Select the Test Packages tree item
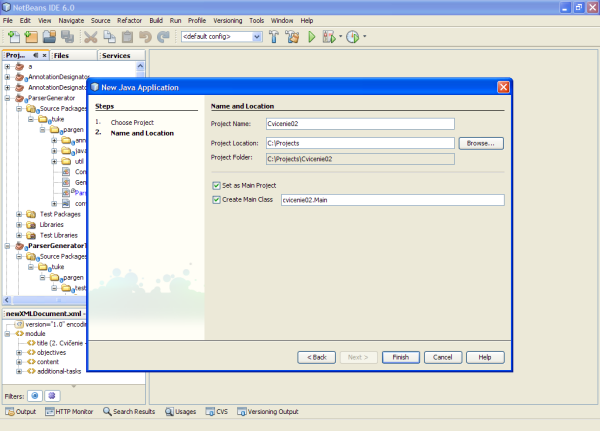 click(60, 214)
